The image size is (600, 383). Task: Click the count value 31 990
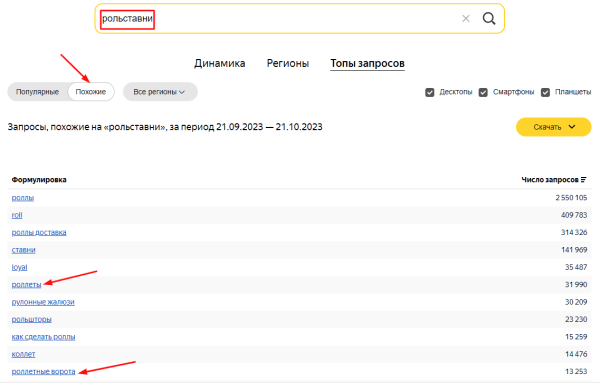point(576,285)
